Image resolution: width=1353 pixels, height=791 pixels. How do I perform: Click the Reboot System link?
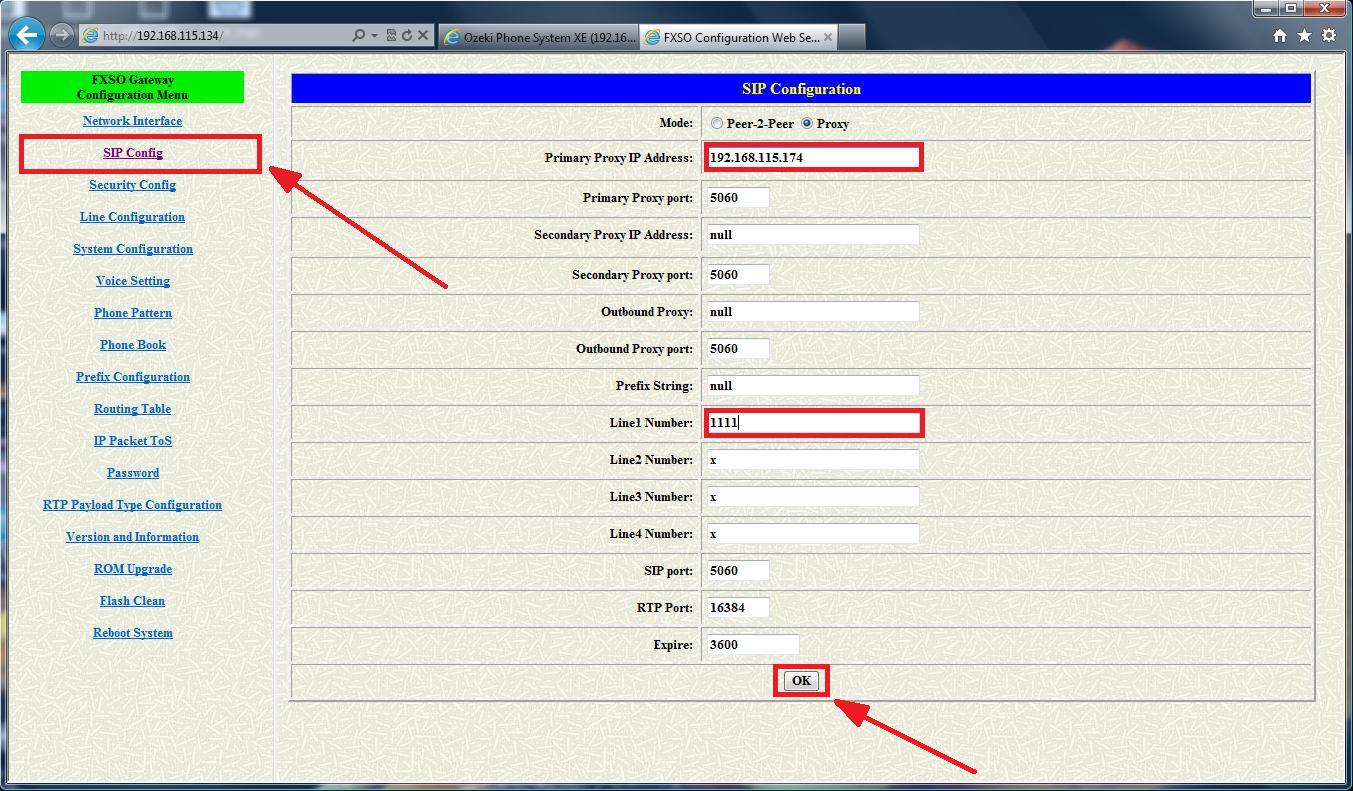(133, 633)
